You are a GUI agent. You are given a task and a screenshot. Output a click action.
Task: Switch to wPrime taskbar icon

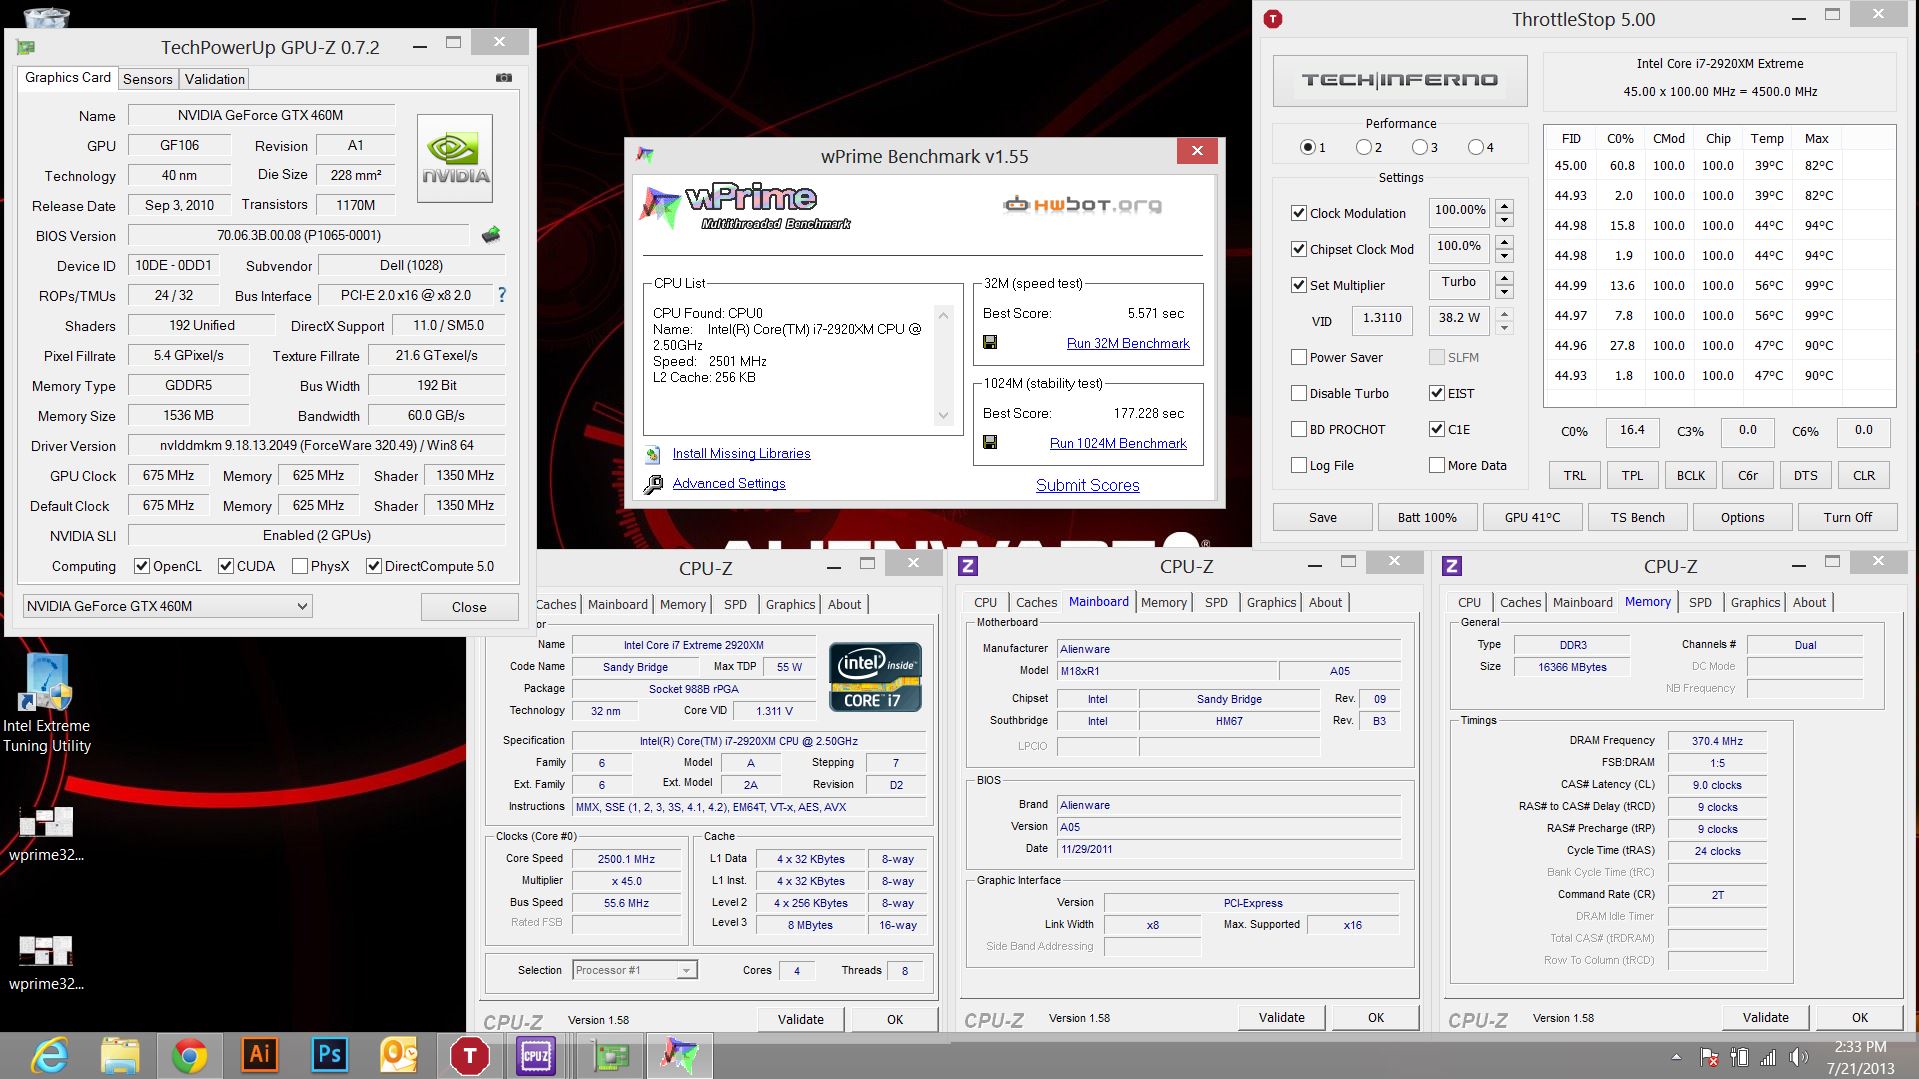click(681, 1055)
